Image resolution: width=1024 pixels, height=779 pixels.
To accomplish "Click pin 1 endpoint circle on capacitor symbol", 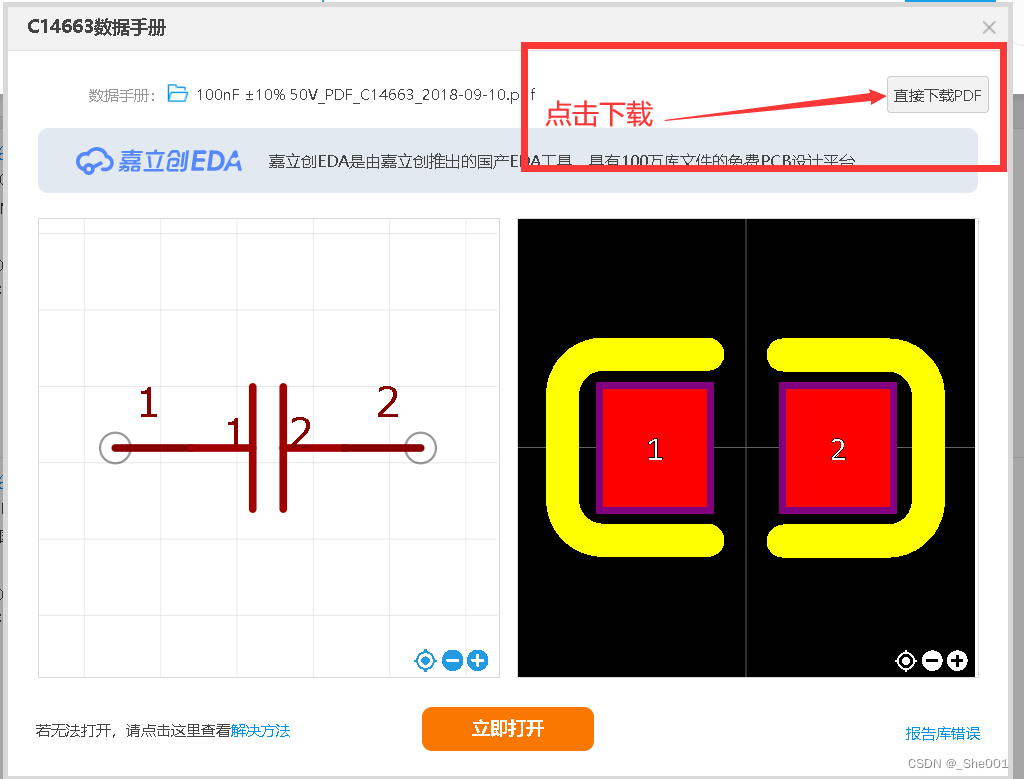I will 115,448.
